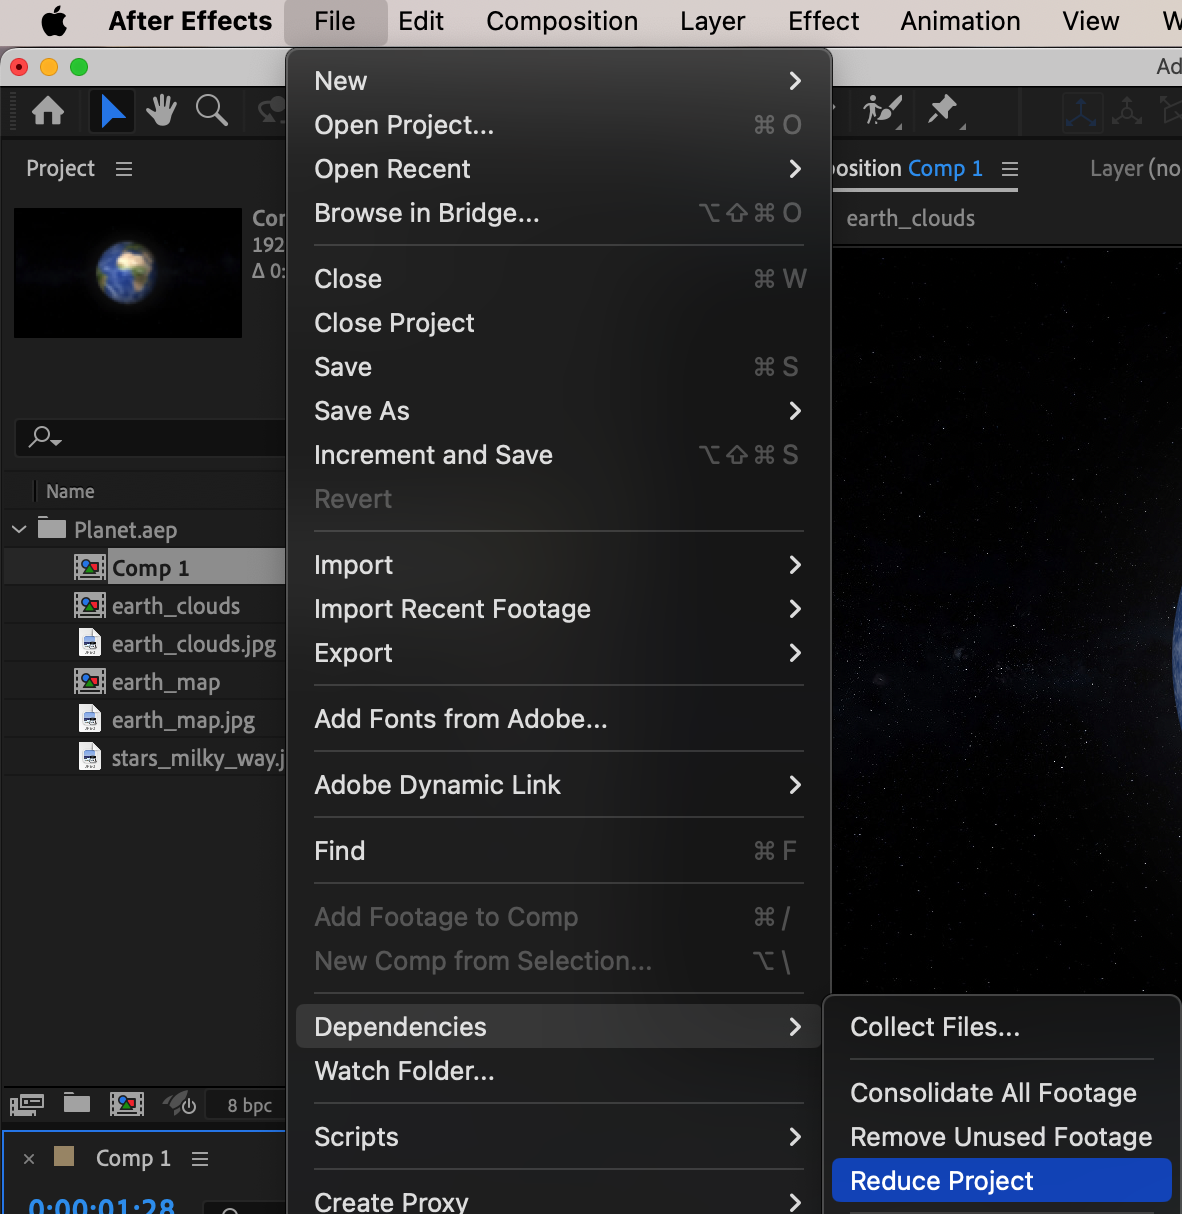
Task: Click the Home icon in the toolbar
Action: pos(48,111)
